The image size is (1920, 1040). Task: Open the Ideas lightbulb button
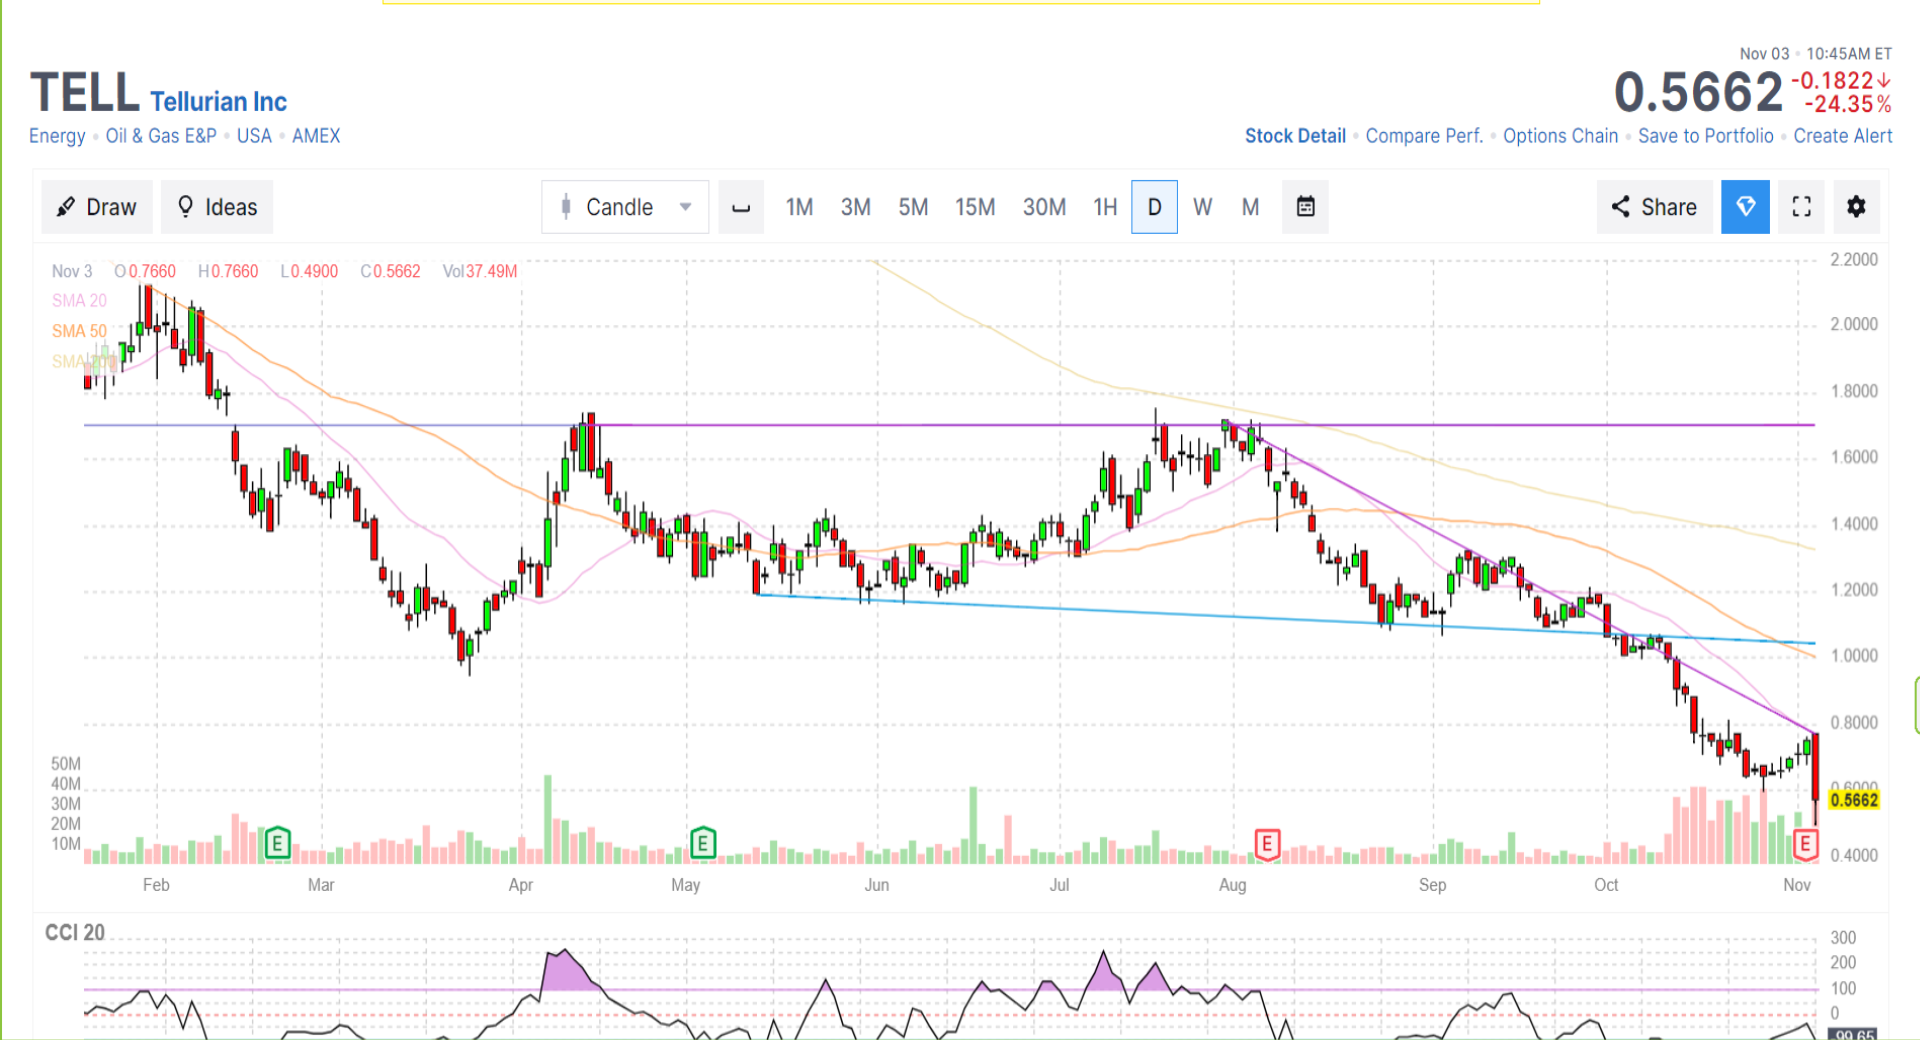click(x=217, y=207)
